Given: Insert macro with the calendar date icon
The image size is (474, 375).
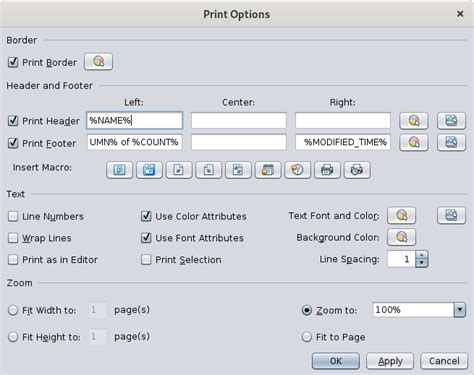Looking at the screenshot, I should (268, 170).
